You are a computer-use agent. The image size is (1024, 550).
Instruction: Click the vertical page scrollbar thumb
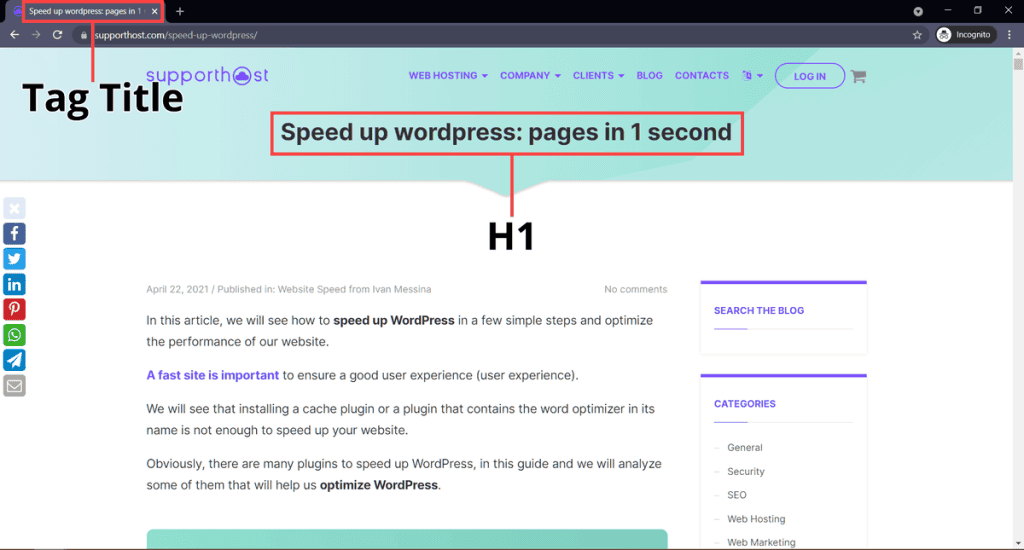[x=1018, y=64]
